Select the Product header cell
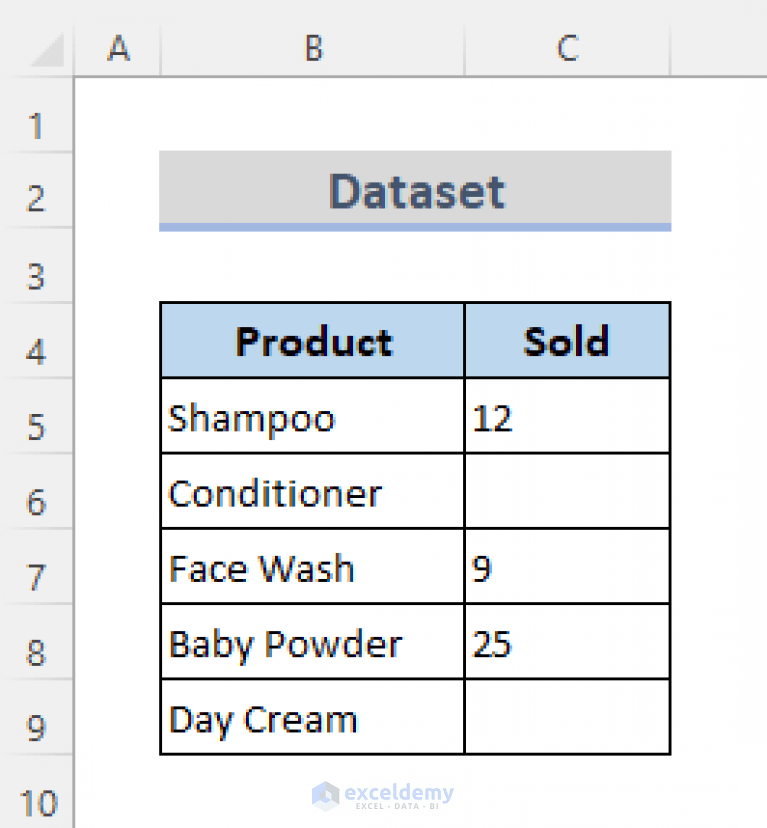Image resolution: width=767 pixels, height=828 pixels. coord(312,340)
